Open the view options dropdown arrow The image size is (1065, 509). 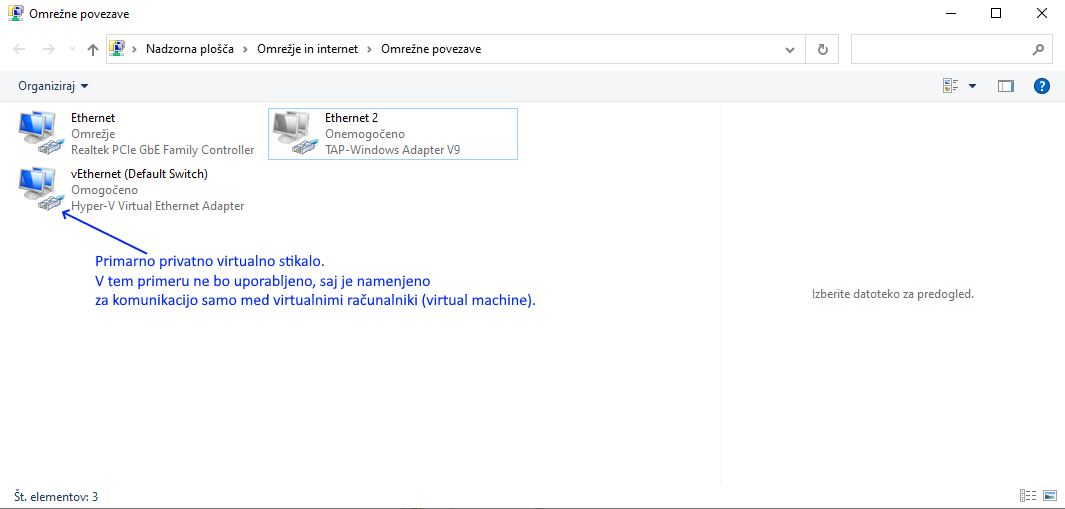click(972, 86)
